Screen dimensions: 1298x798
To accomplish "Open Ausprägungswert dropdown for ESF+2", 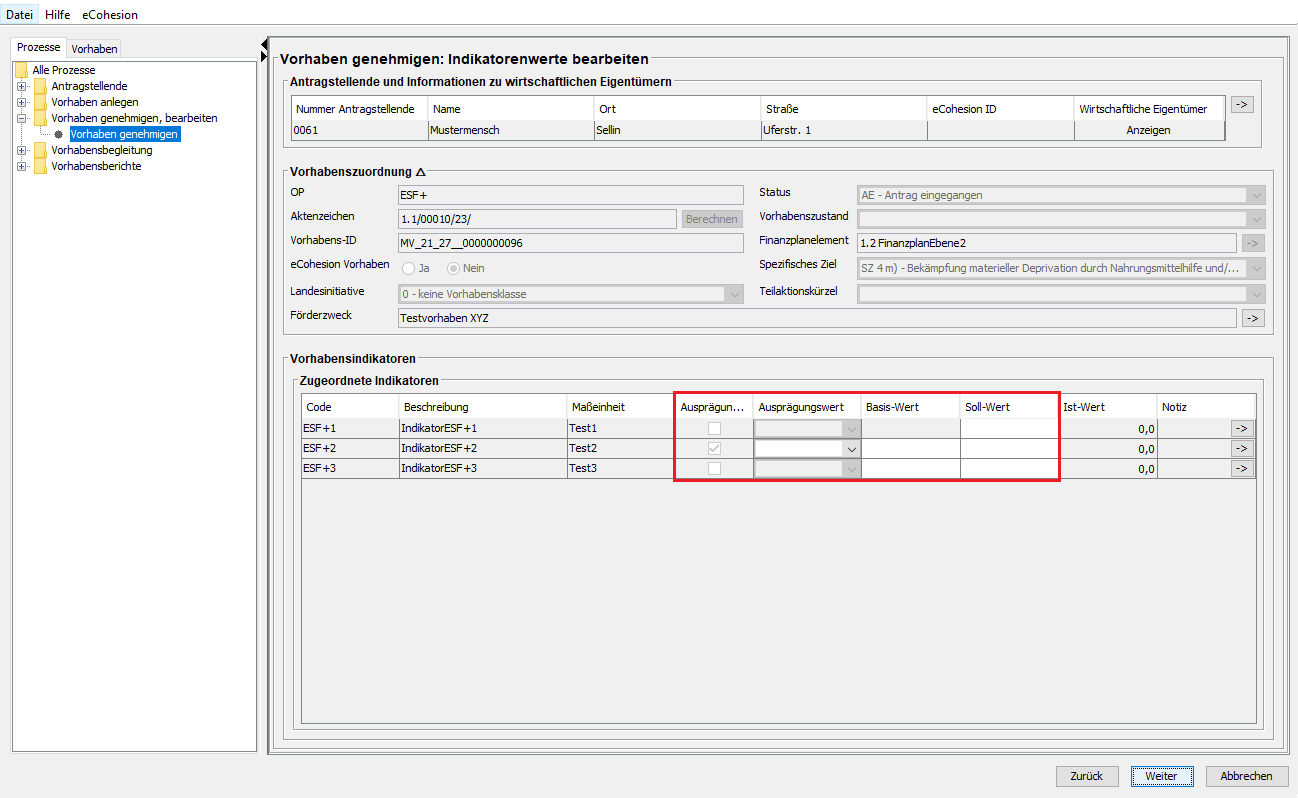I will (851, 449).
